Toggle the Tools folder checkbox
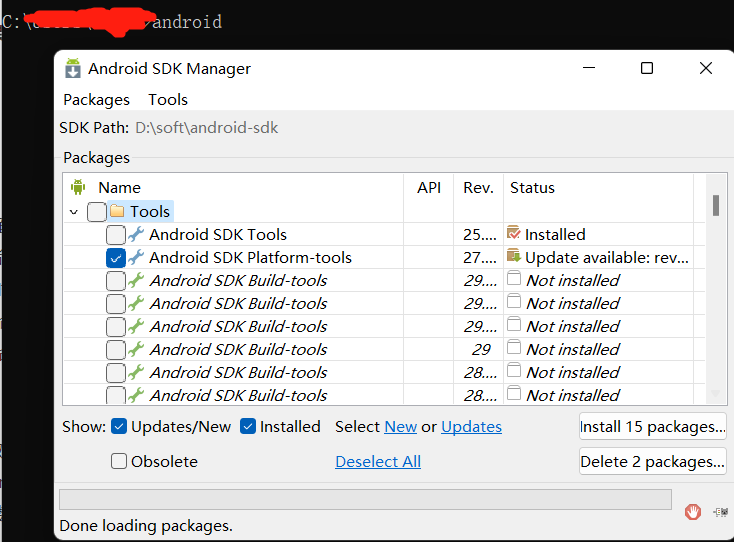Screen dimensions: 734x542 (97, 212)
